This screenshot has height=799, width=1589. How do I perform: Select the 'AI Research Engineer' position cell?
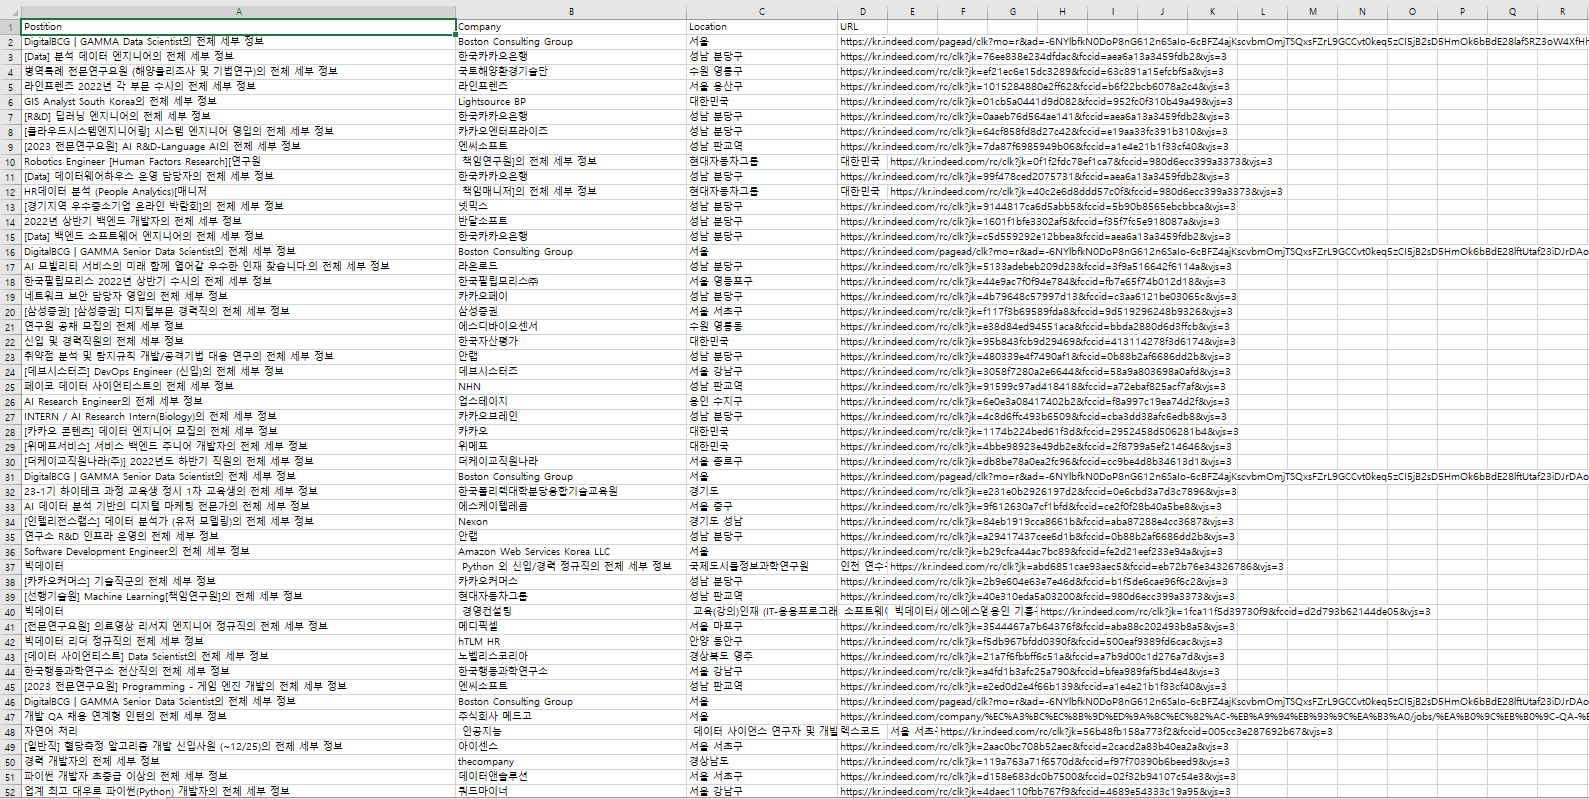pyautogui.click(x=238, y=402)
